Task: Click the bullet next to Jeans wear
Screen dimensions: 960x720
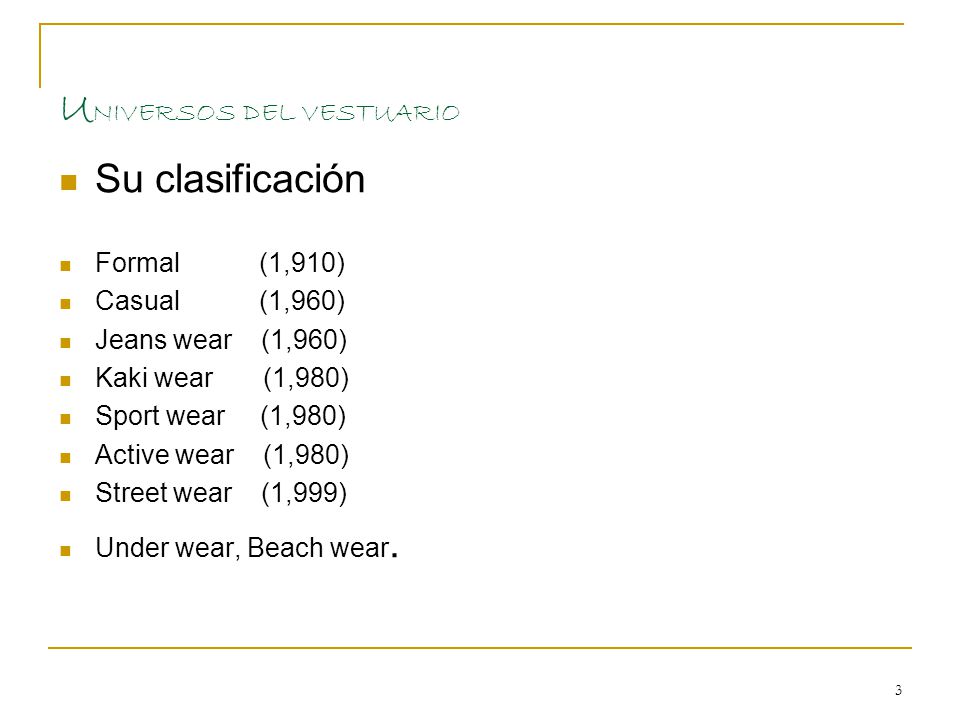Action: point(66,343)
